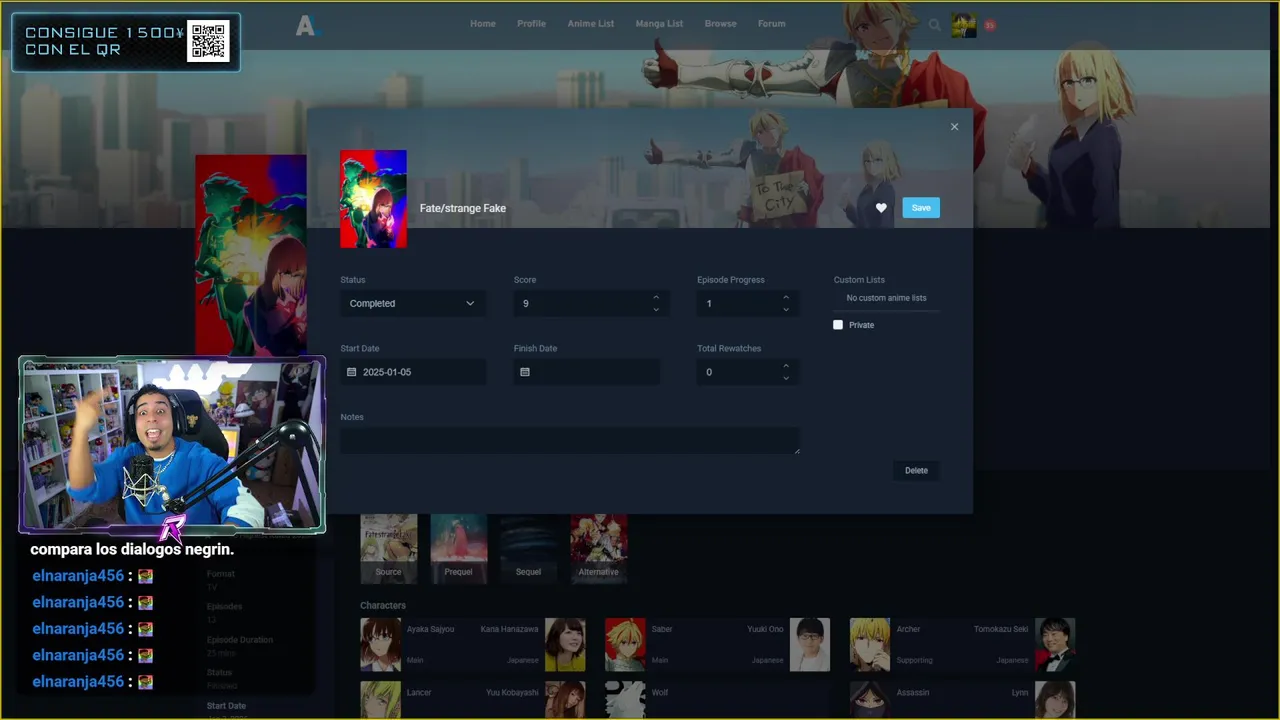Go to Home in navigation bar
The width and height of the screenshot is (1280, 720).
point(483,24)
